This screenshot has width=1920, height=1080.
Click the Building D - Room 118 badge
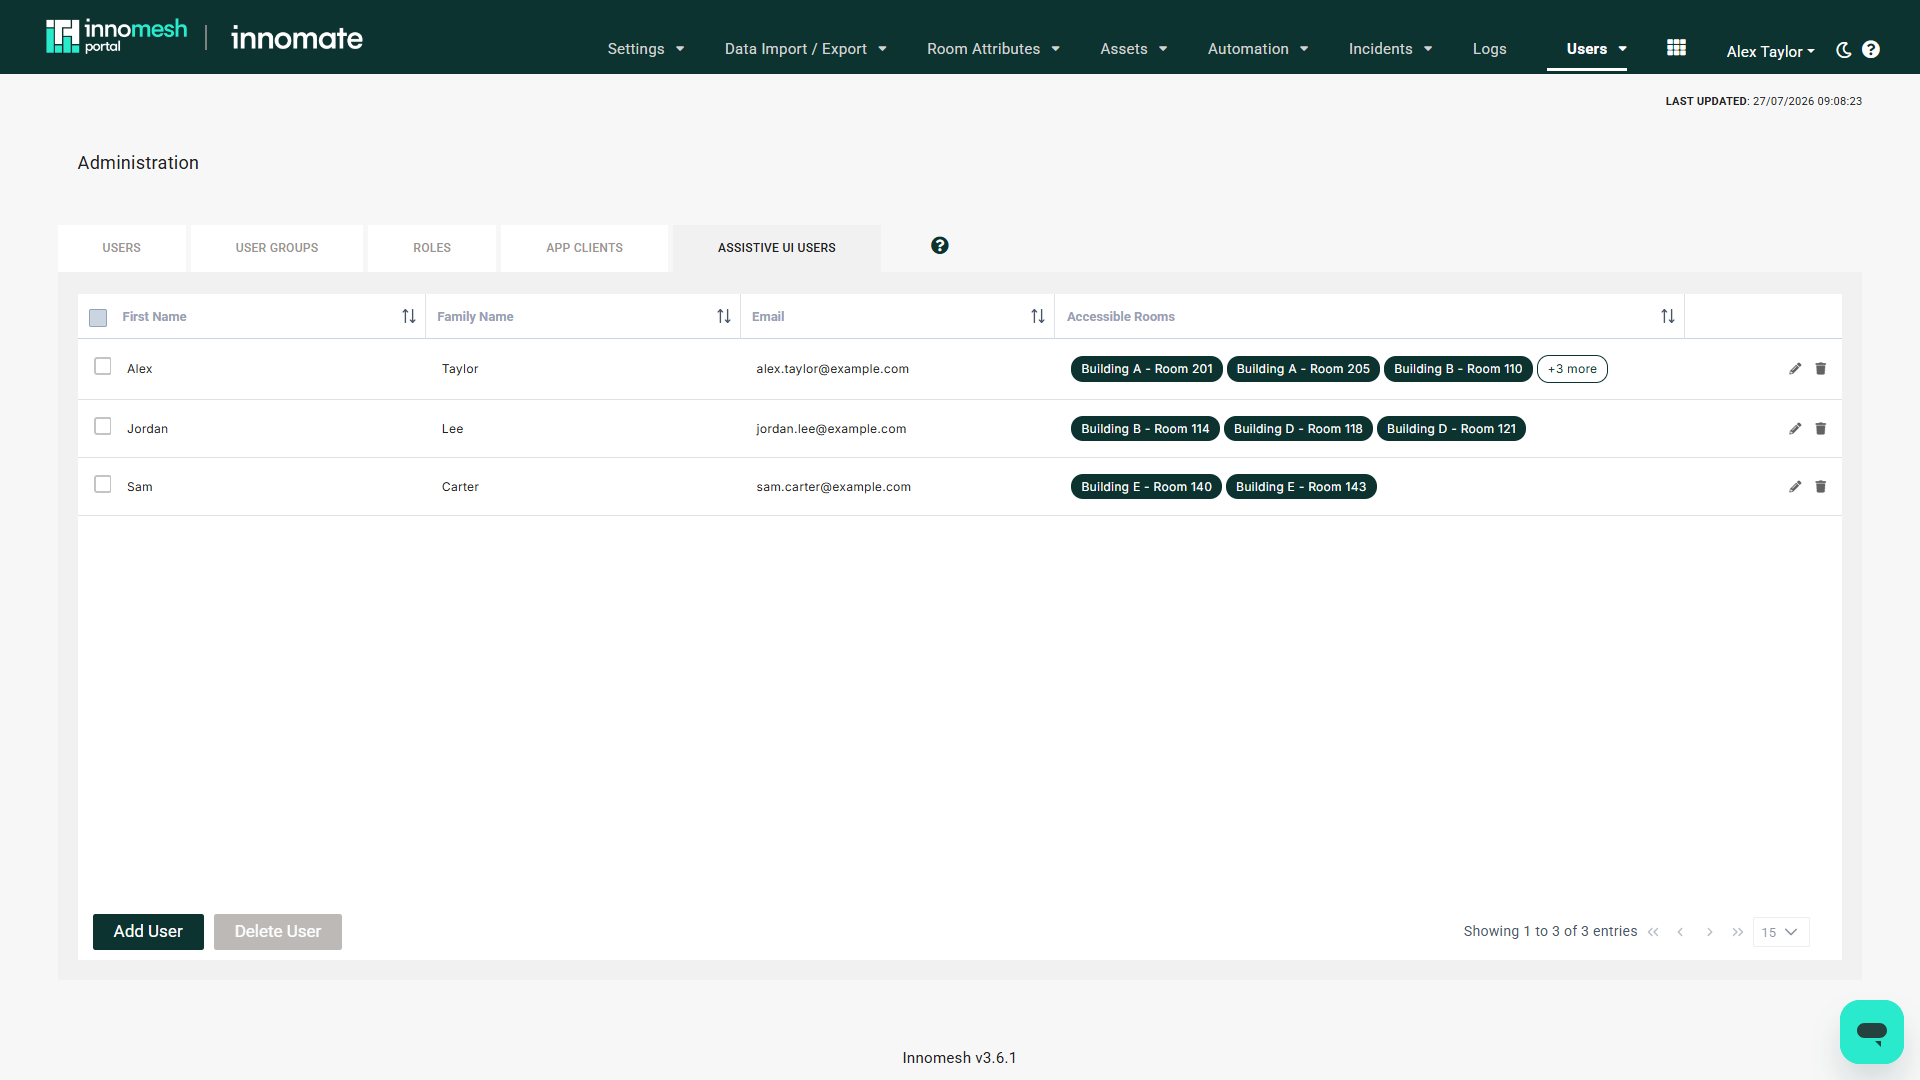[1298, 429]
